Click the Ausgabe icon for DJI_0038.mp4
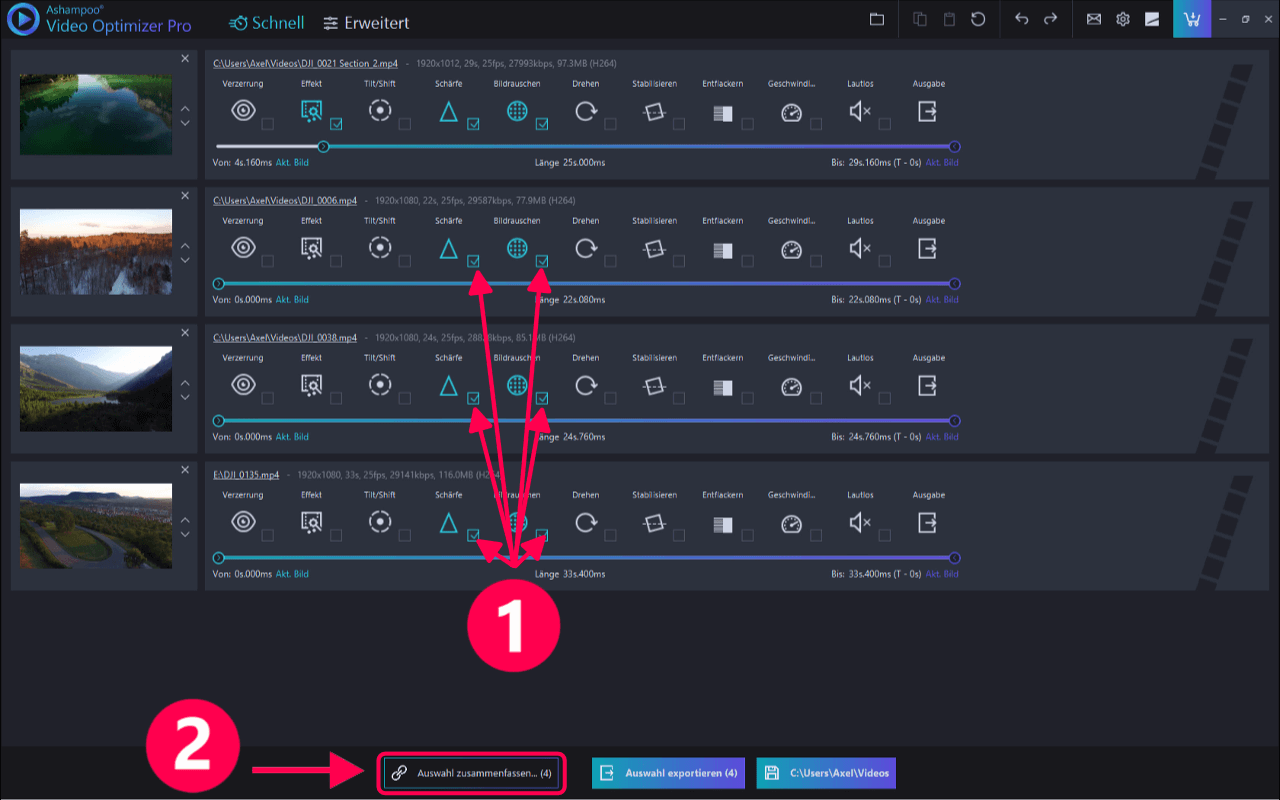 coord(928,385)
